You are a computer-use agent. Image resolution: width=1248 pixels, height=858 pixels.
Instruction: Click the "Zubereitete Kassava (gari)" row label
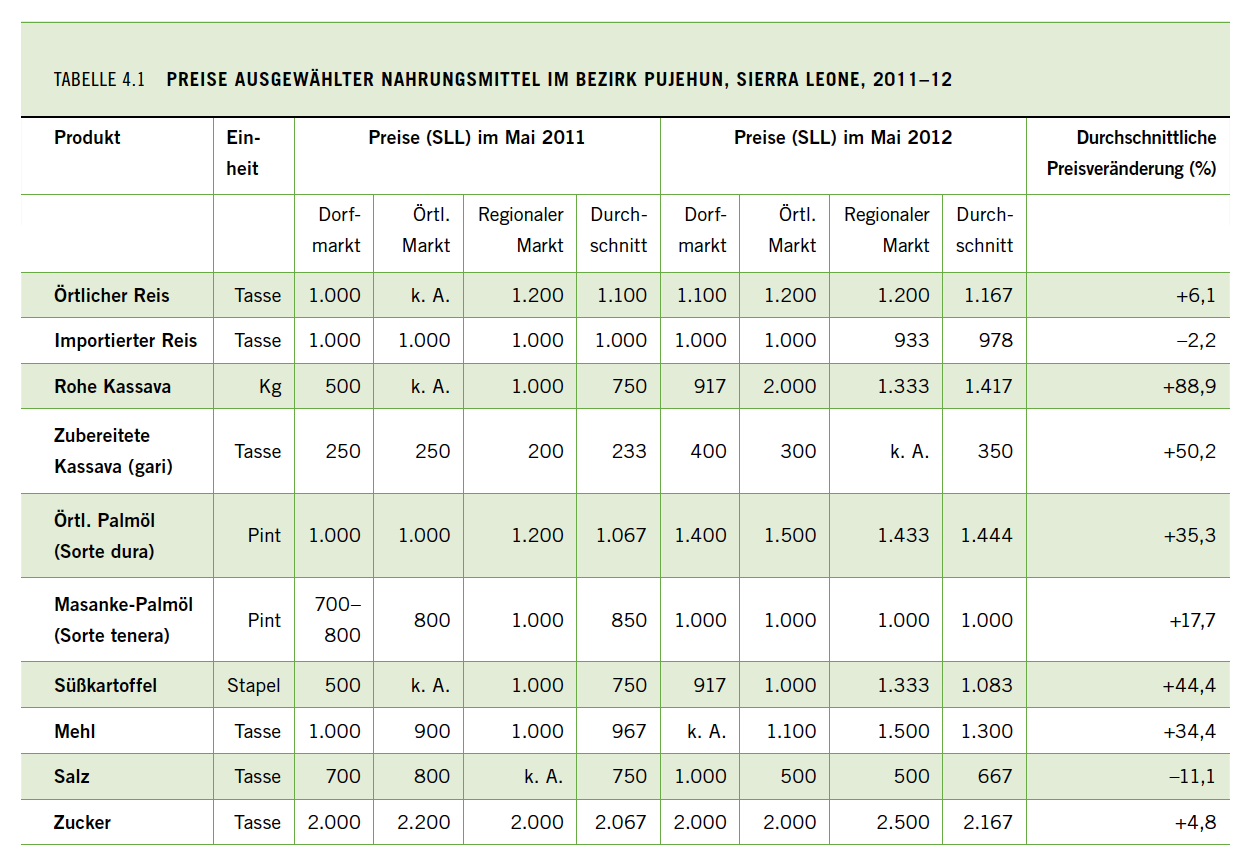click(x=113, y=451)
